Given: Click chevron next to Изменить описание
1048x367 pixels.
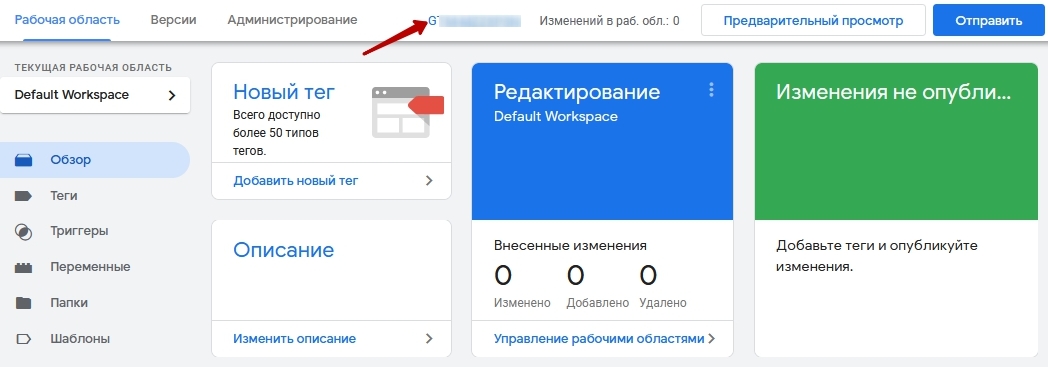Looking at the screenshot, I should pos(429,339).
